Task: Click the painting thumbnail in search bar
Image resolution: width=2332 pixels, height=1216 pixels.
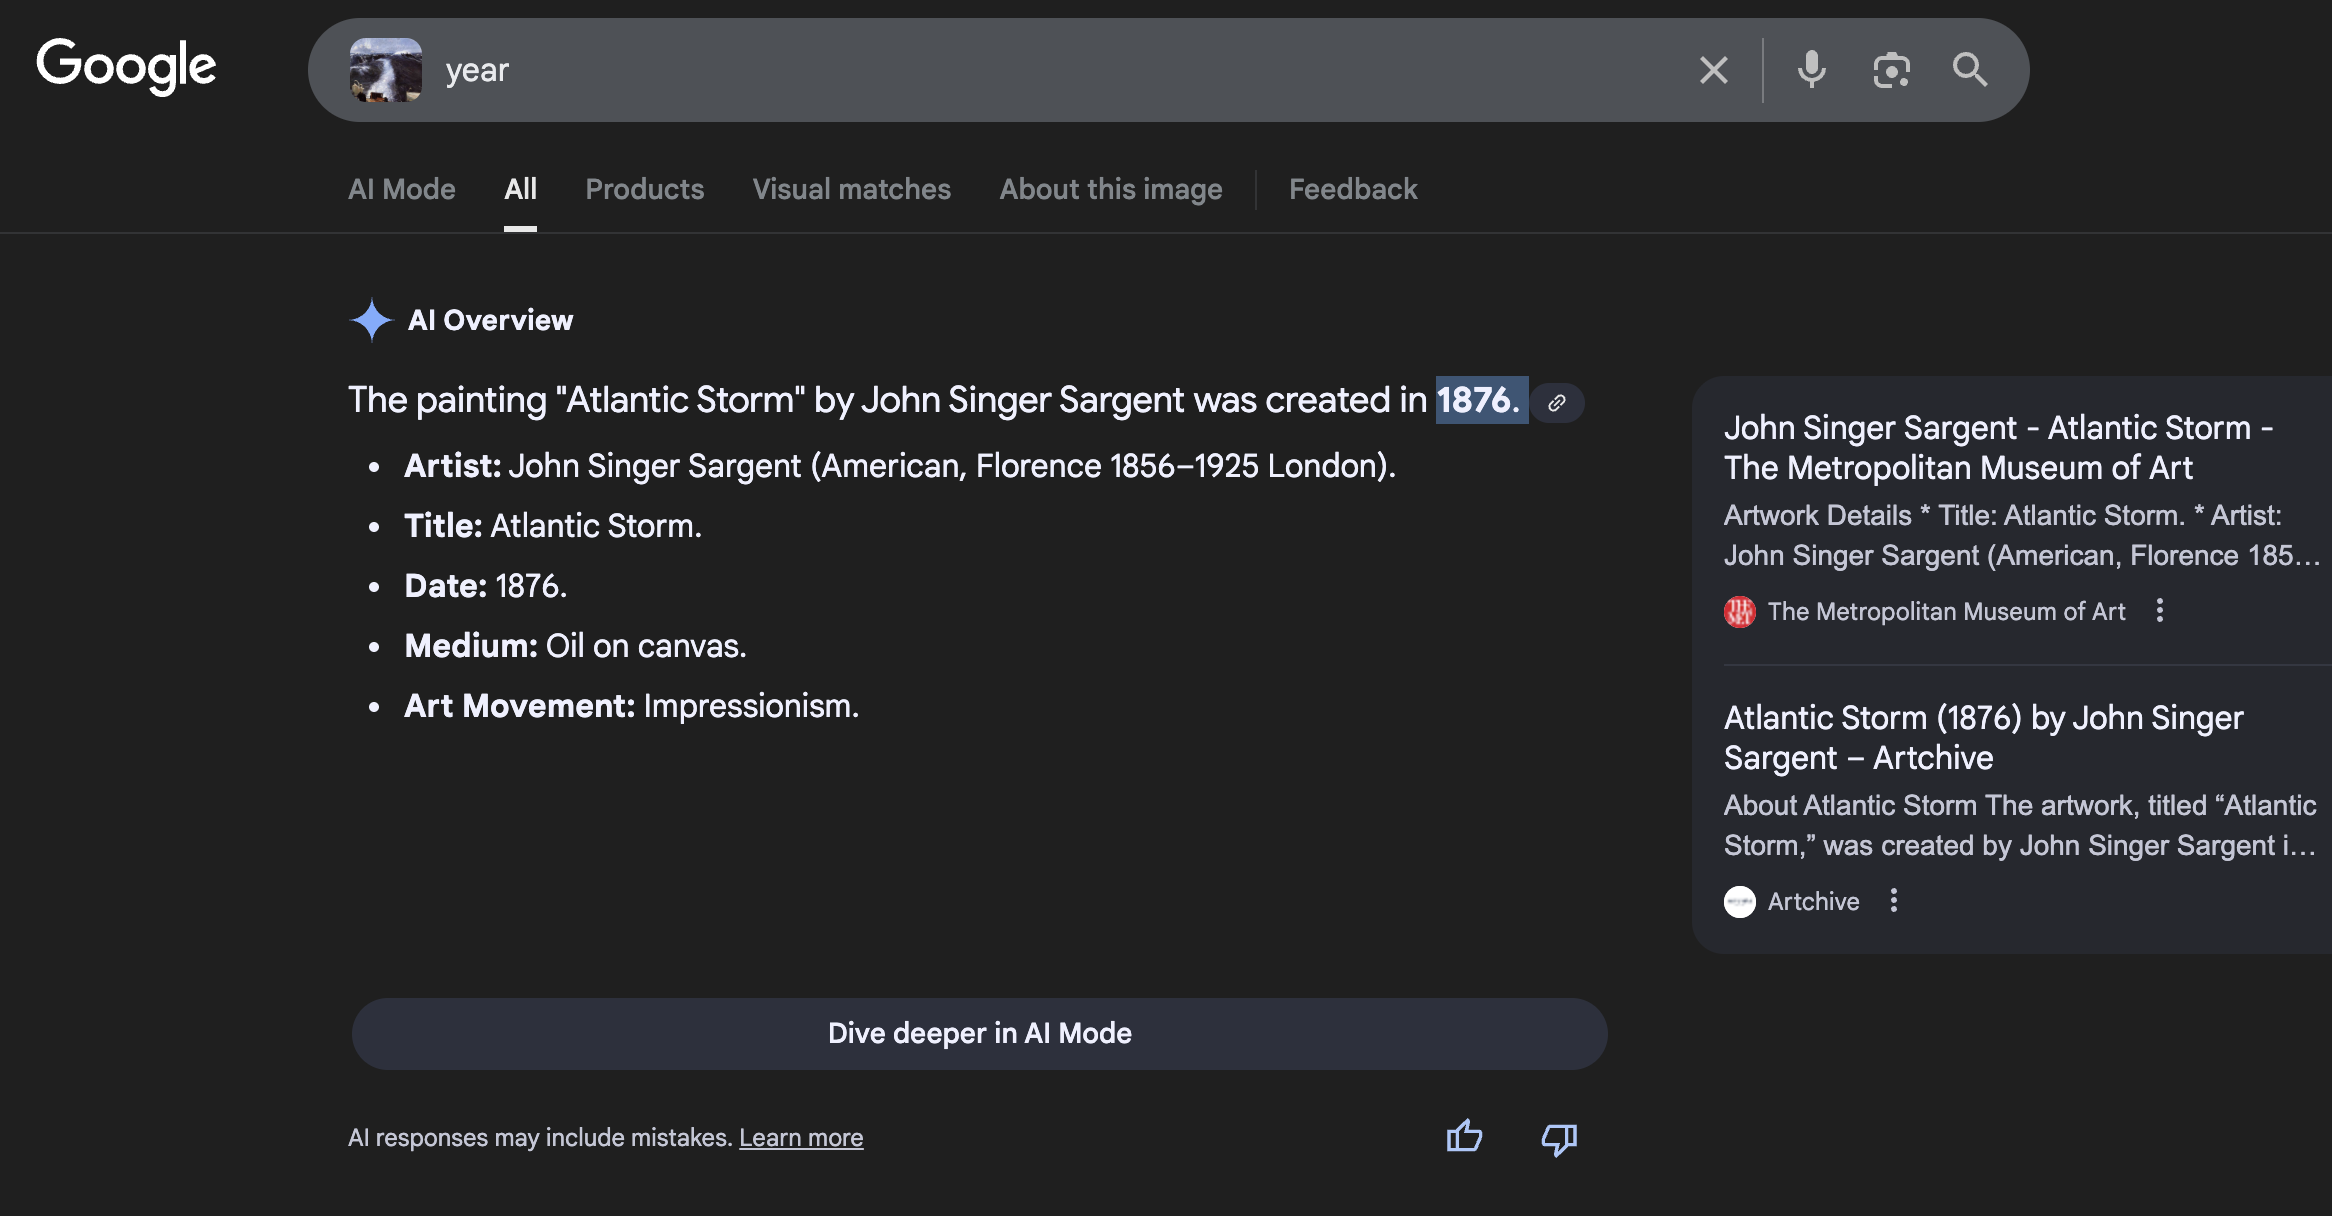Action: point(386,70)
